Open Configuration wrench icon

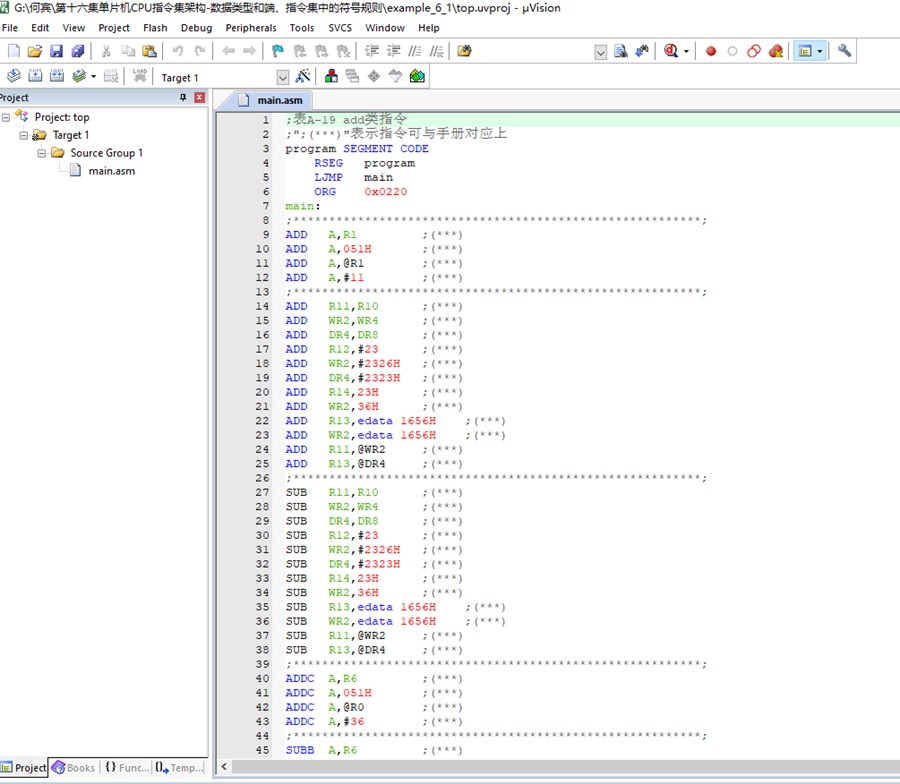(845, 51)
